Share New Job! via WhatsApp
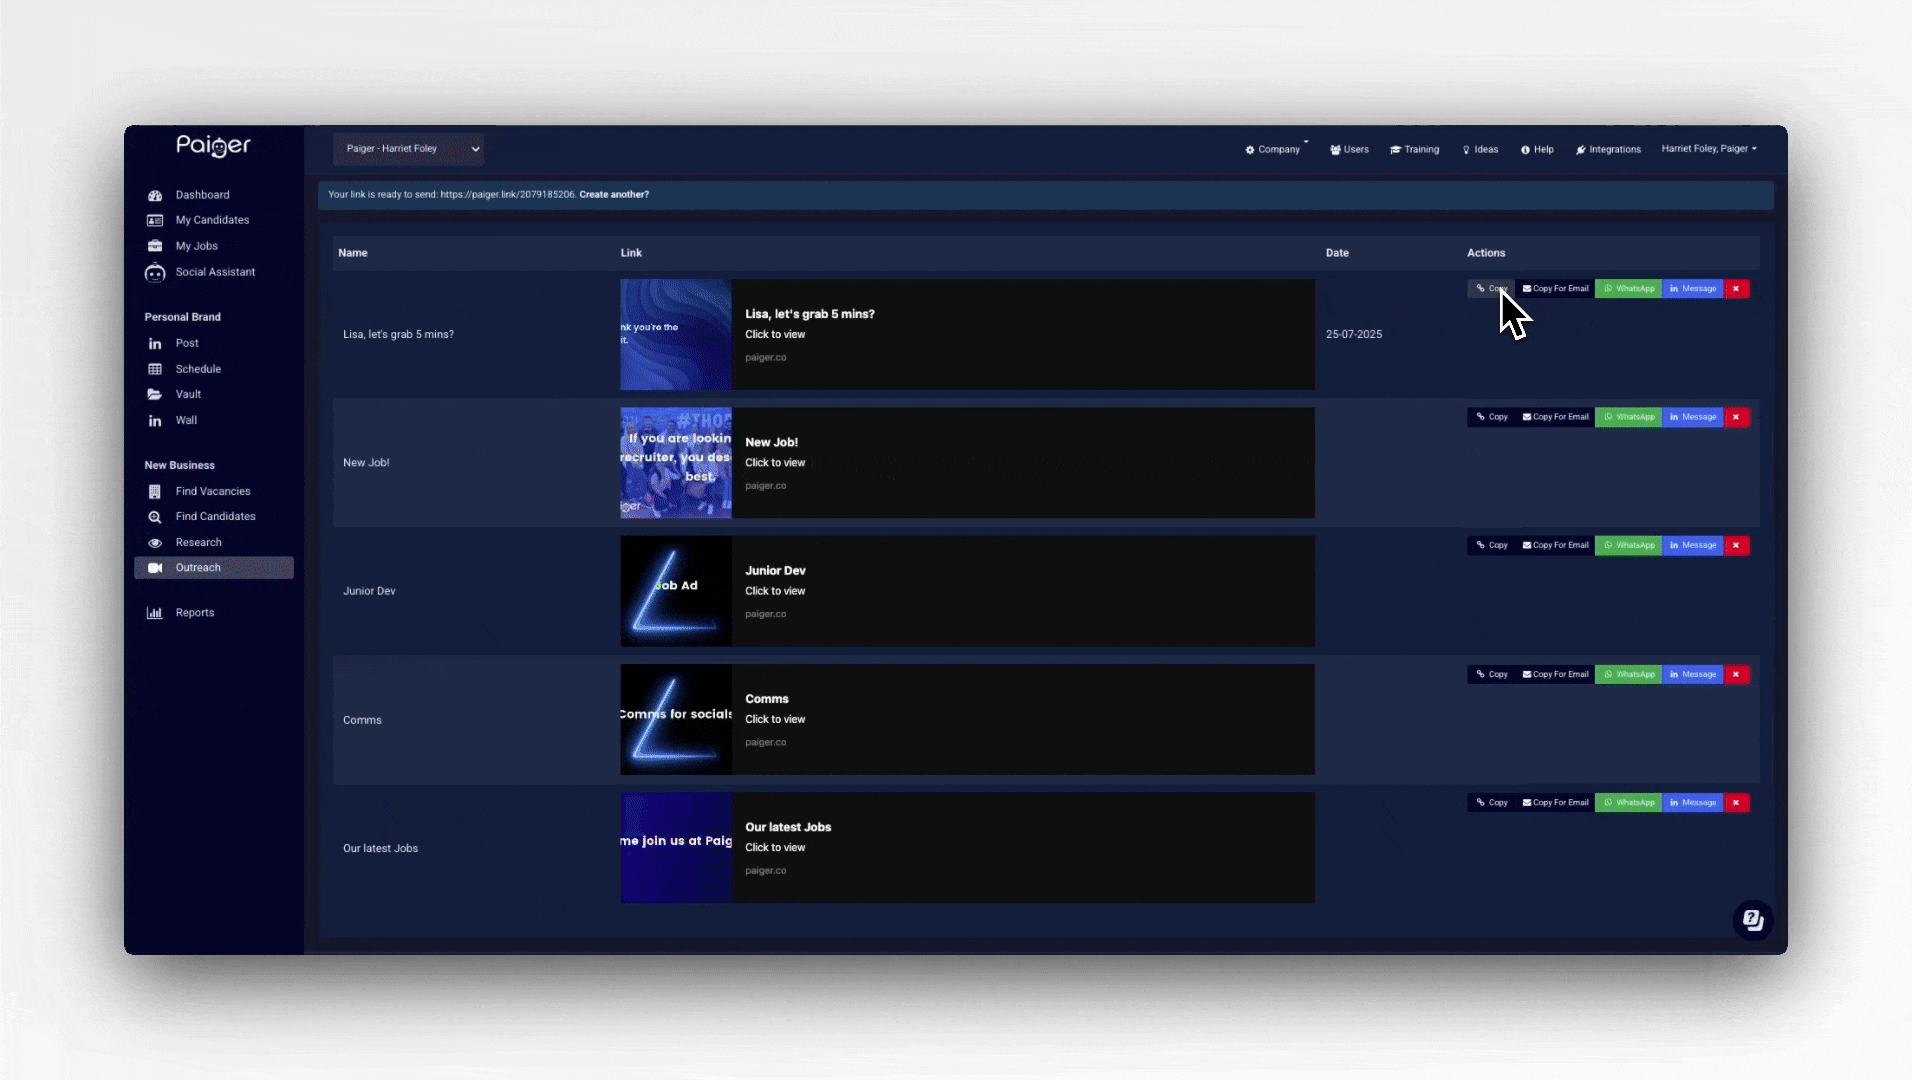The width and height of the screenshot is (1912, 1080). [x=1628, y=417]
